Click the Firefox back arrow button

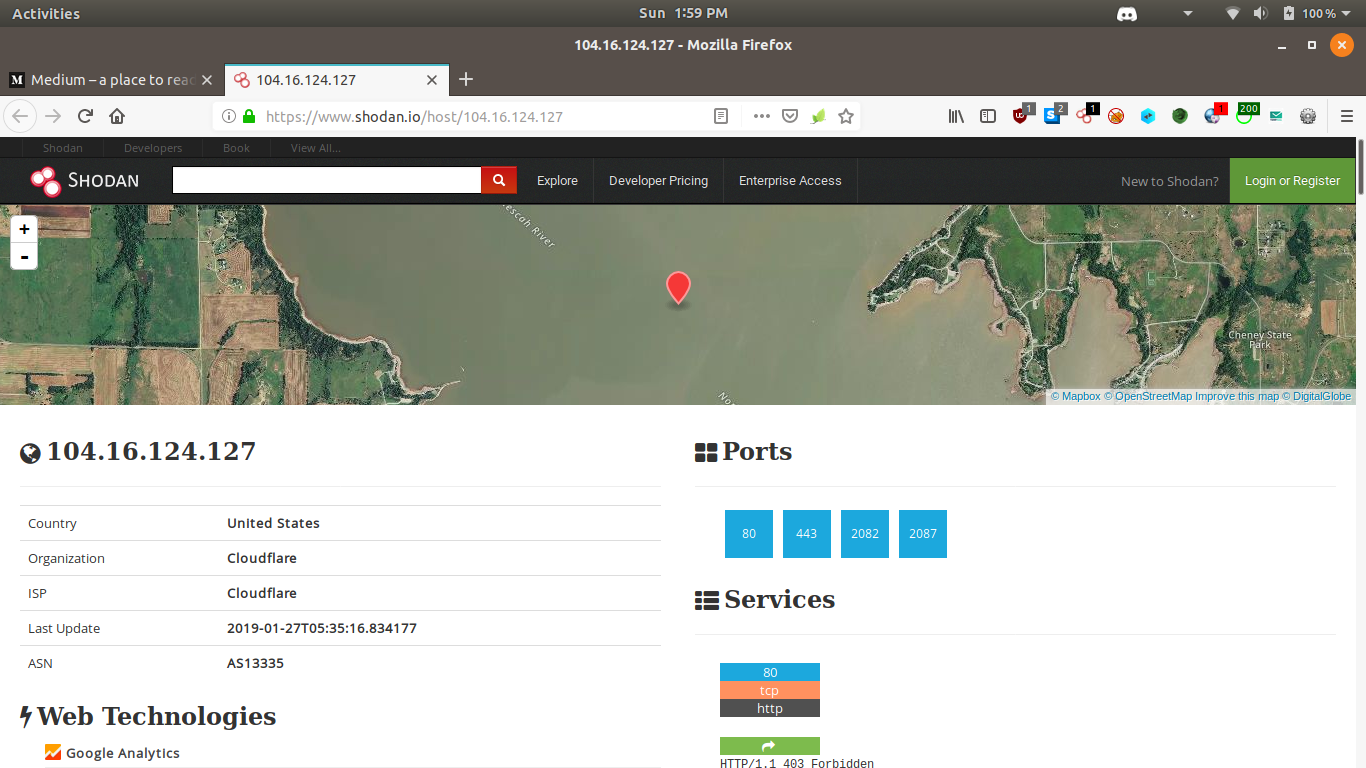click(21, 116)
